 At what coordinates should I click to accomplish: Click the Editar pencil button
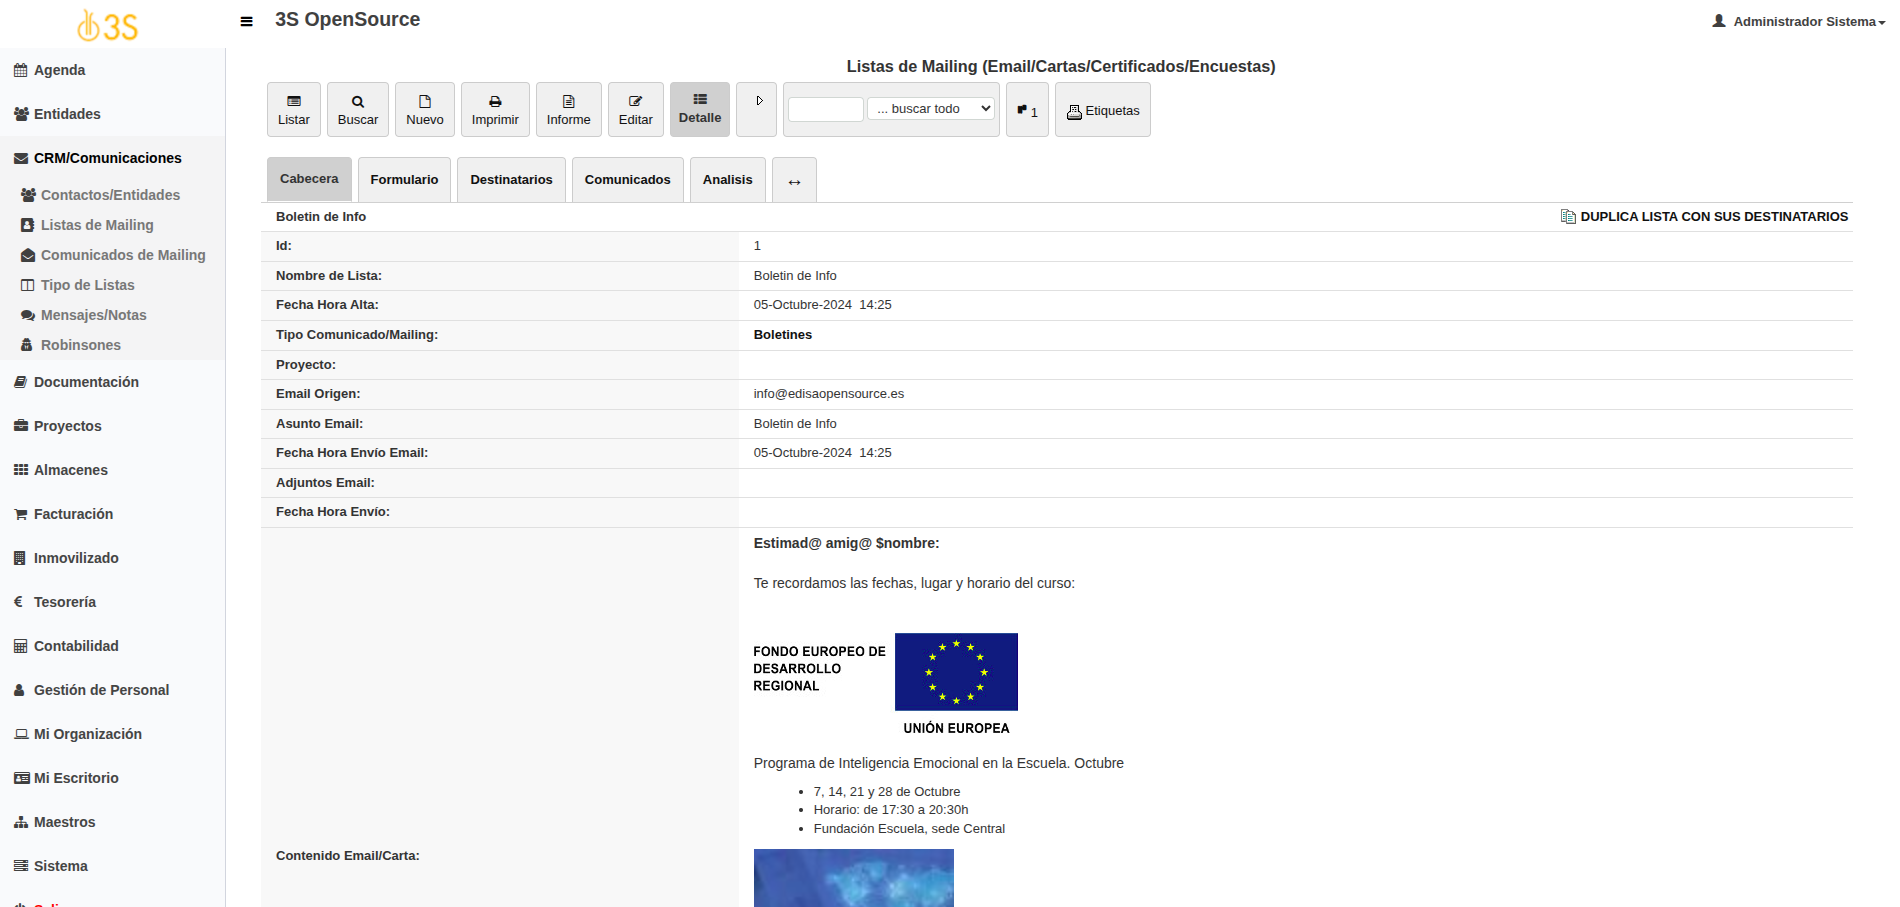(x=635, y=110)
